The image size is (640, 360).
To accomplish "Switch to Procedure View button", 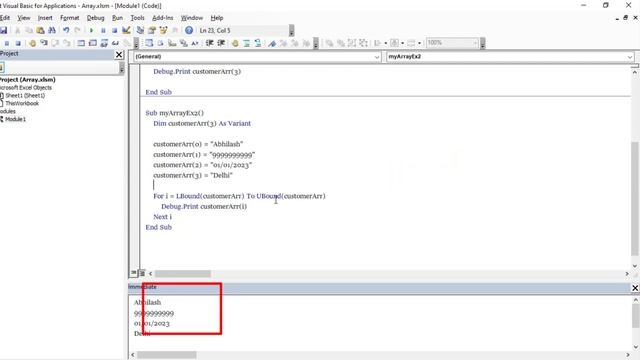I will [x=134, y=273].
